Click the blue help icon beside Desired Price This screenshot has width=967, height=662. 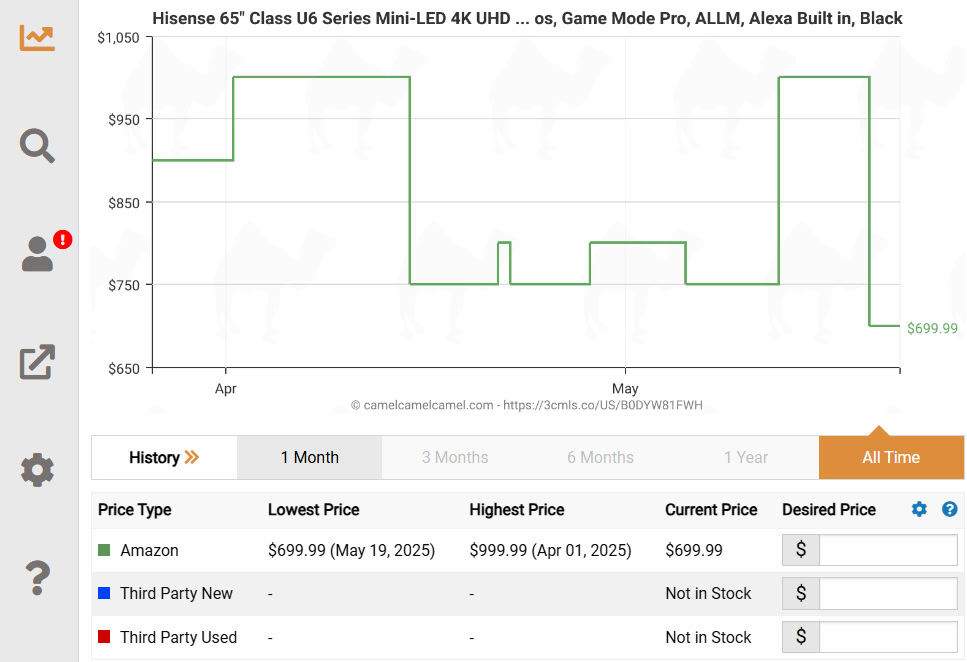[950, 509]
